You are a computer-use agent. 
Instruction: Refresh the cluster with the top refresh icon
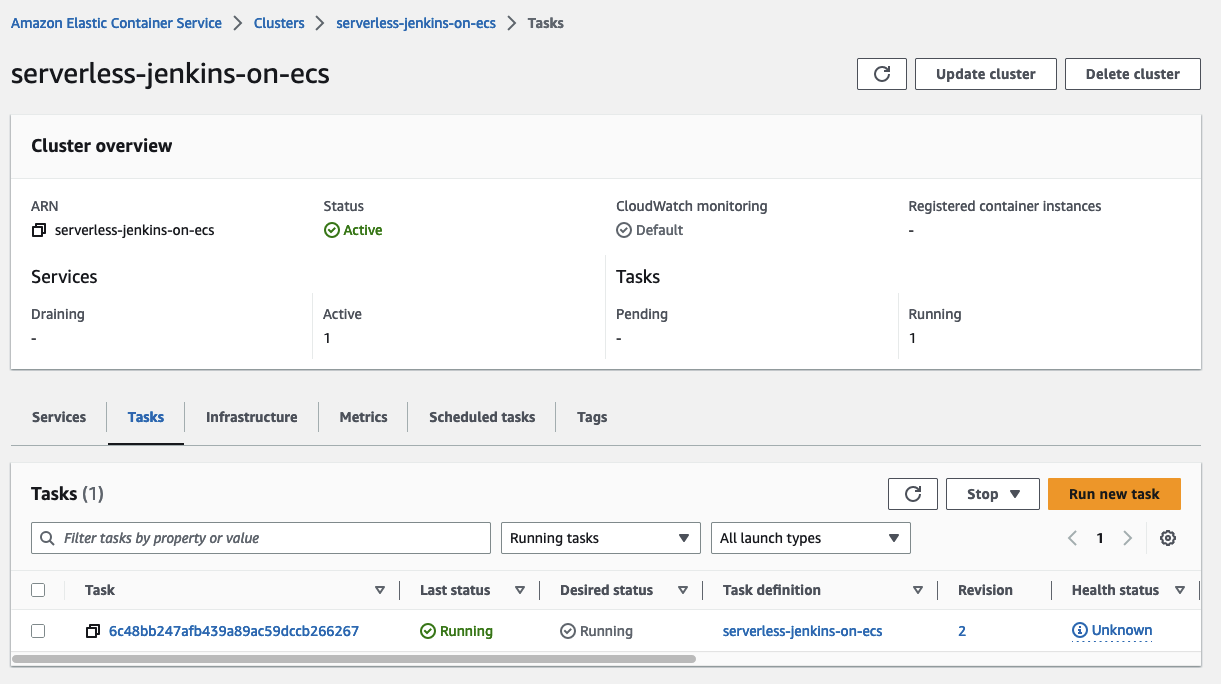[x=881, y=74]
